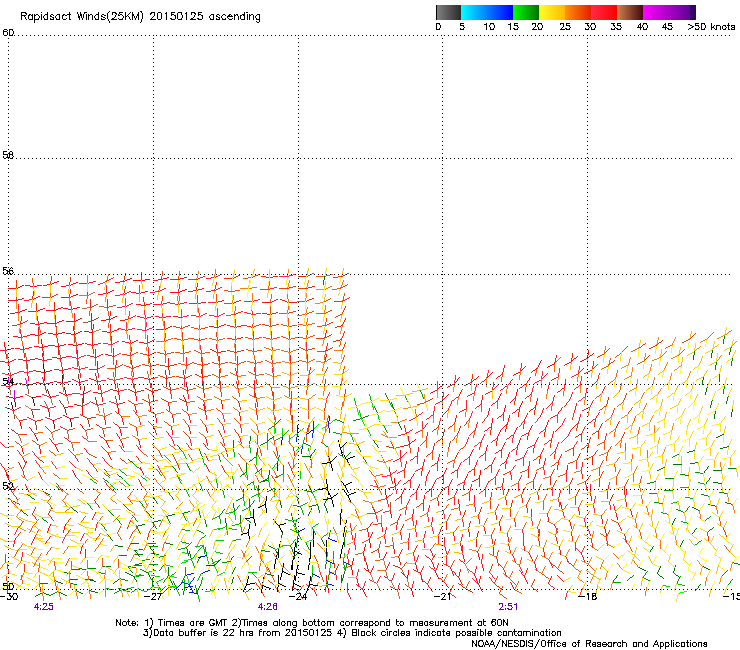Click the latitude label '56'
Viewport: 740px width, 650px height.
pyautogui.click(x=8, y=271)
